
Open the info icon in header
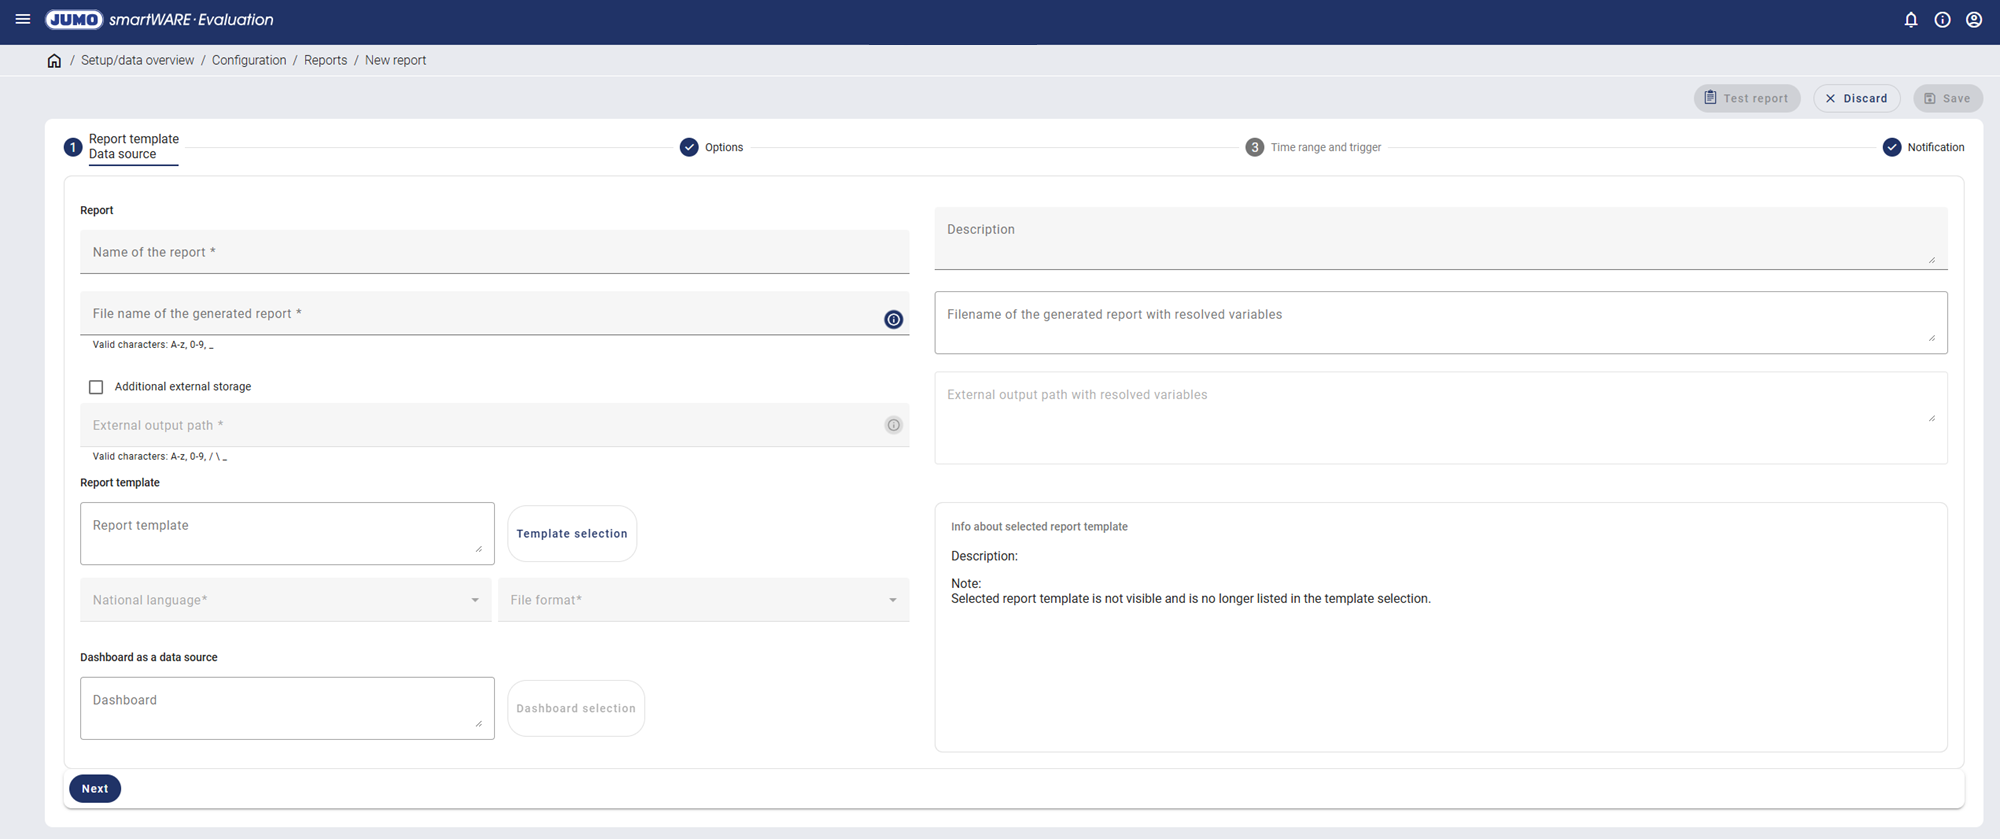(1942, 19)
